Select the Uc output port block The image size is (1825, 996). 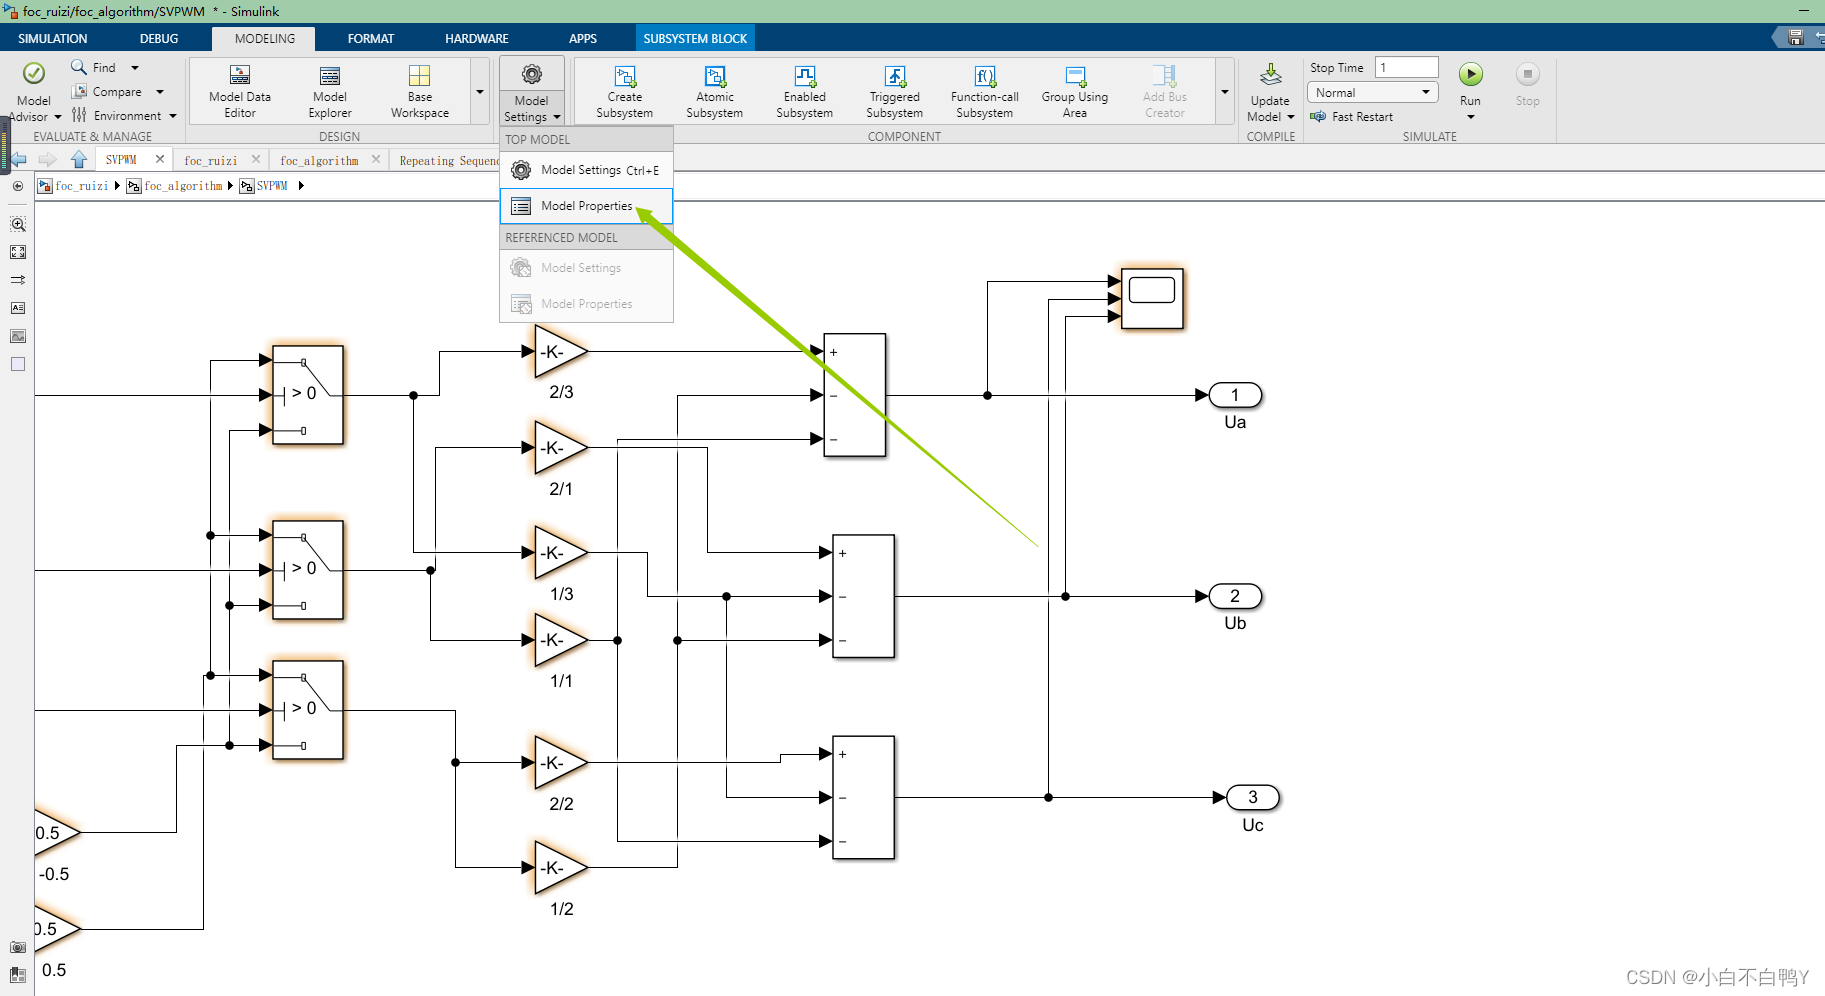tap(1253, 798)
